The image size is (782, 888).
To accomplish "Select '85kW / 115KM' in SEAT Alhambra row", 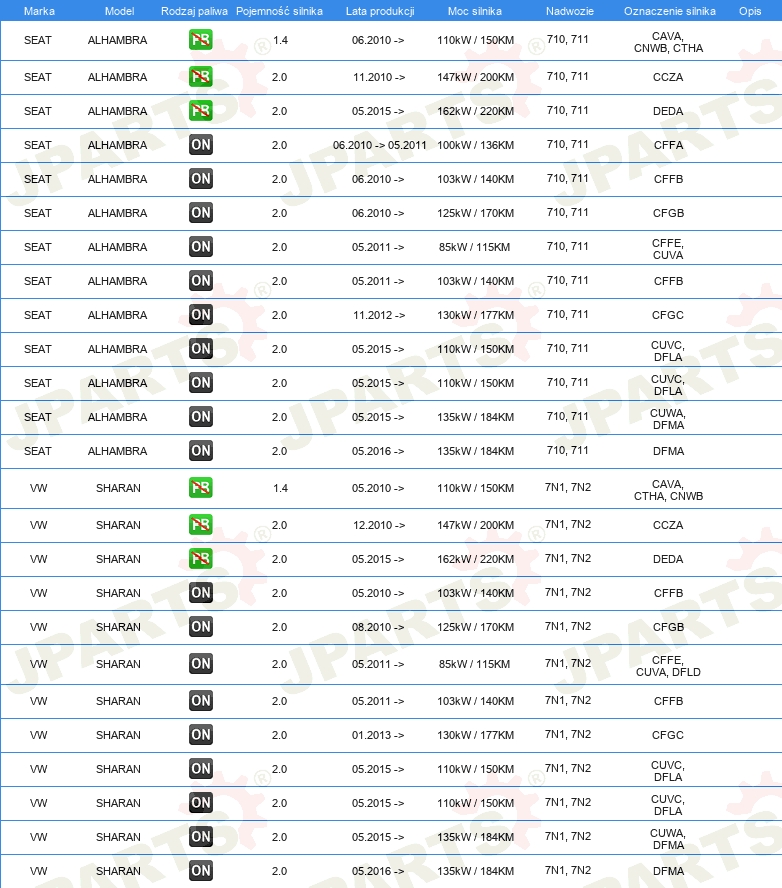I will pos(475,247).
